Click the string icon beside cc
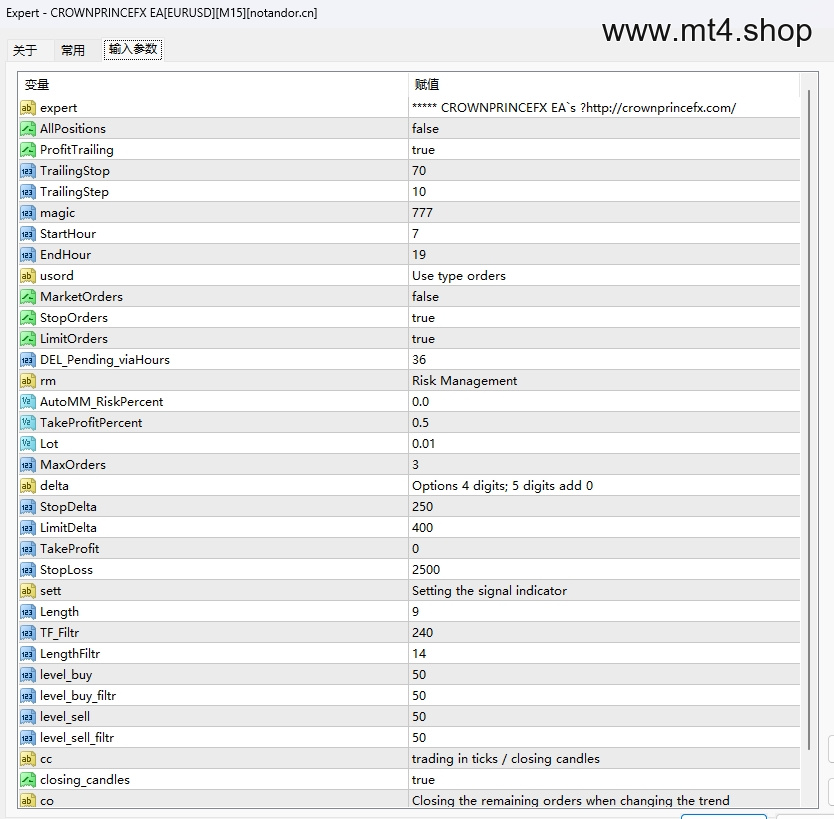 [28, 759]
